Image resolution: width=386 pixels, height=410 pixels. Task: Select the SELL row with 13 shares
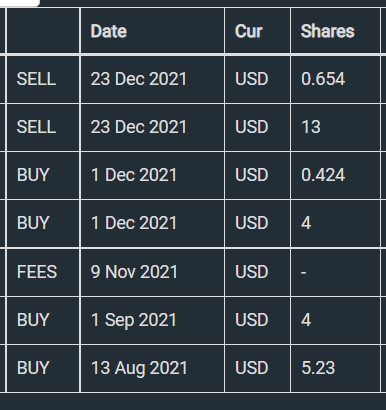tap(193, 127)
